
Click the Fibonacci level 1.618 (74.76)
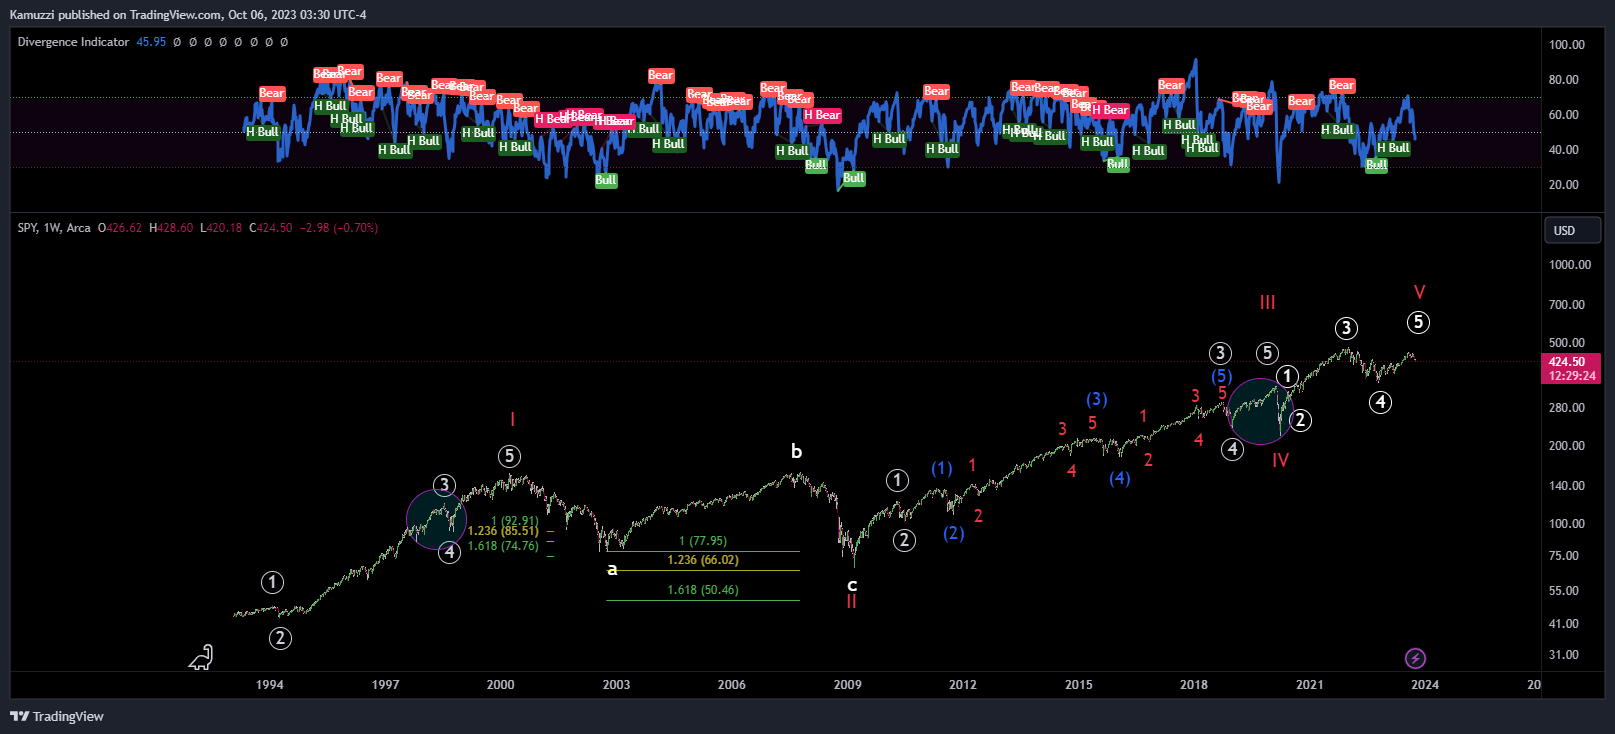pyautogui.click(x=503, y=546)
